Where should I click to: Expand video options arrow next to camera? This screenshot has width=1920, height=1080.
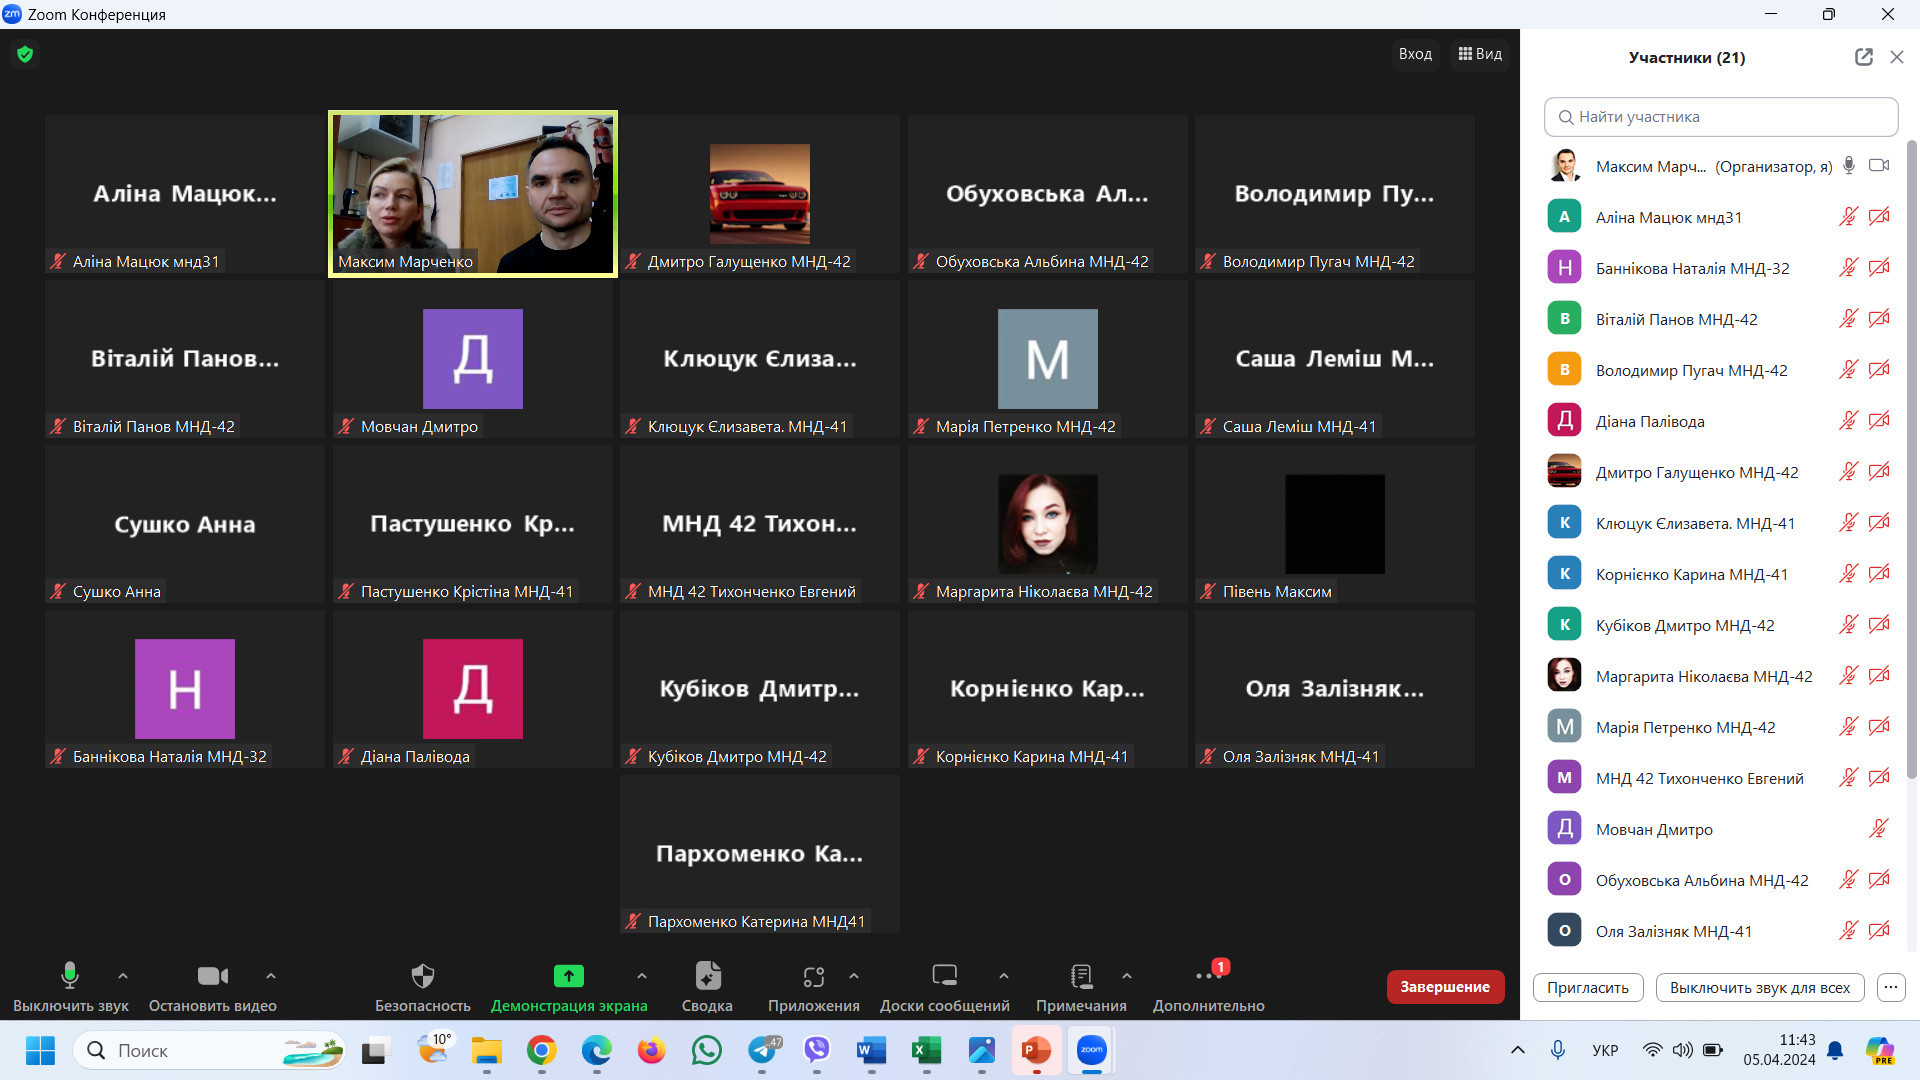pyautogui.click(x=270, y=976)
